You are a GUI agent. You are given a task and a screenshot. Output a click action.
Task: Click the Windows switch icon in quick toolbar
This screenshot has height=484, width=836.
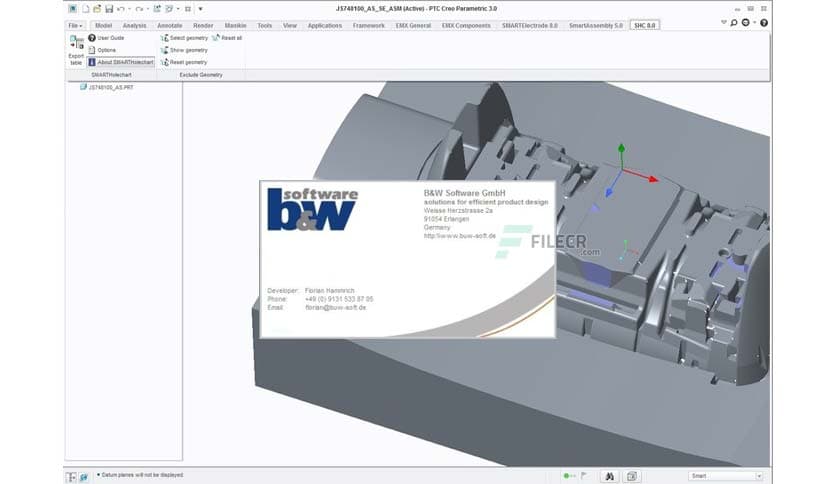point(169,9)
